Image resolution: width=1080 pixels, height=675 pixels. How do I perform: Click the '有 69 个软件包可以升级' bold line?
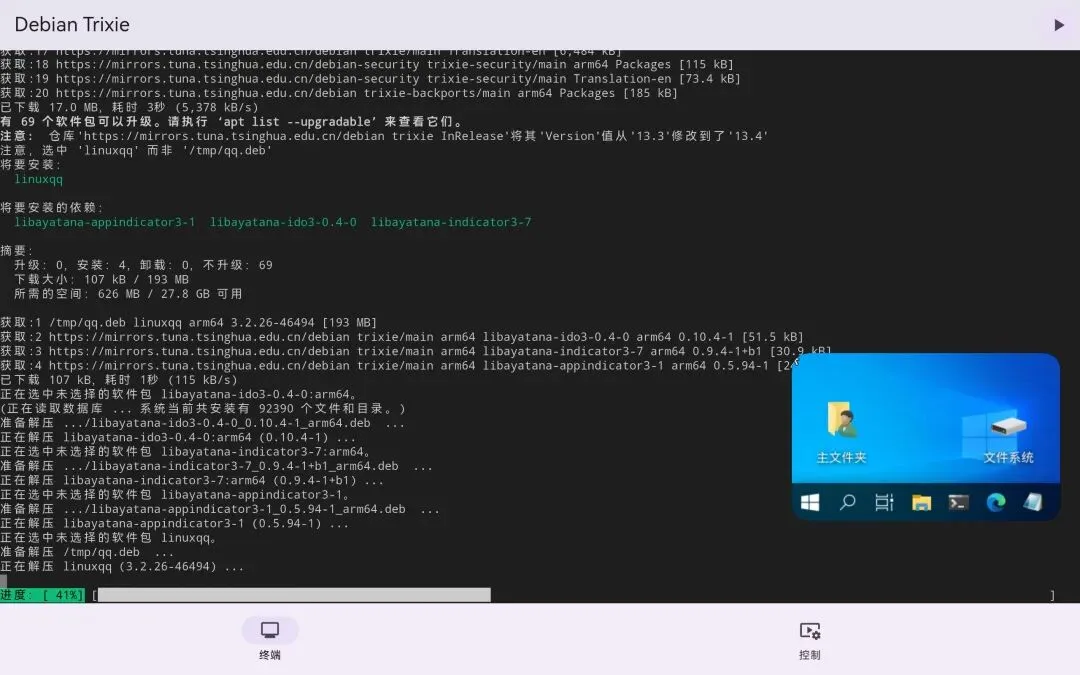tap(231, 122)
